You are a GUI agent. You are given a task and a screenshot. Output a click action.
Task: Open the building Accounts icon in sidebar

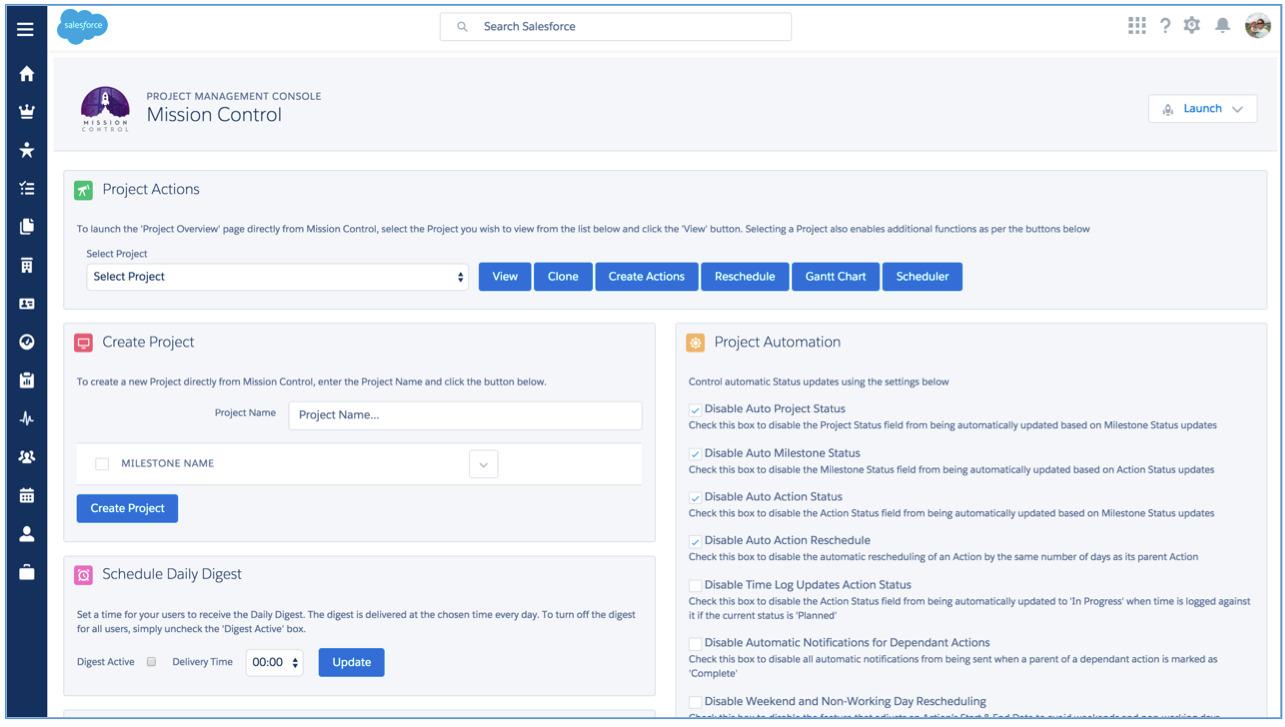(26, 265)
